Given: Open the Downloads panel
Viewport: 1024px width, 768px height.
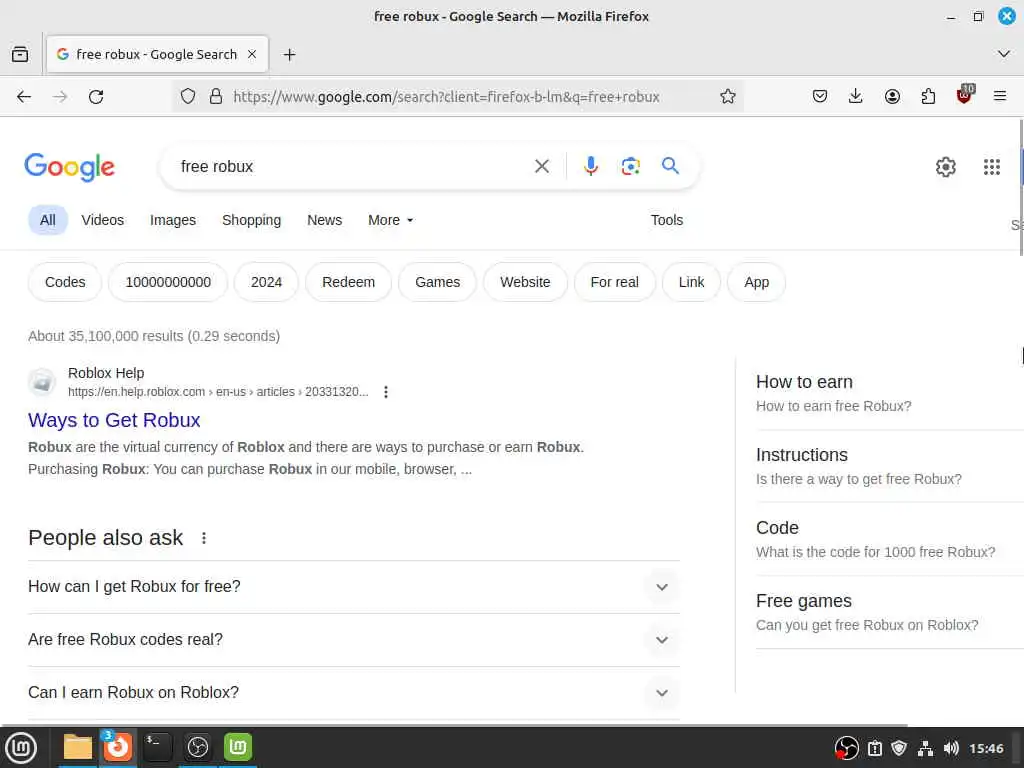Looking at the screenshot, I should (856, 97).
